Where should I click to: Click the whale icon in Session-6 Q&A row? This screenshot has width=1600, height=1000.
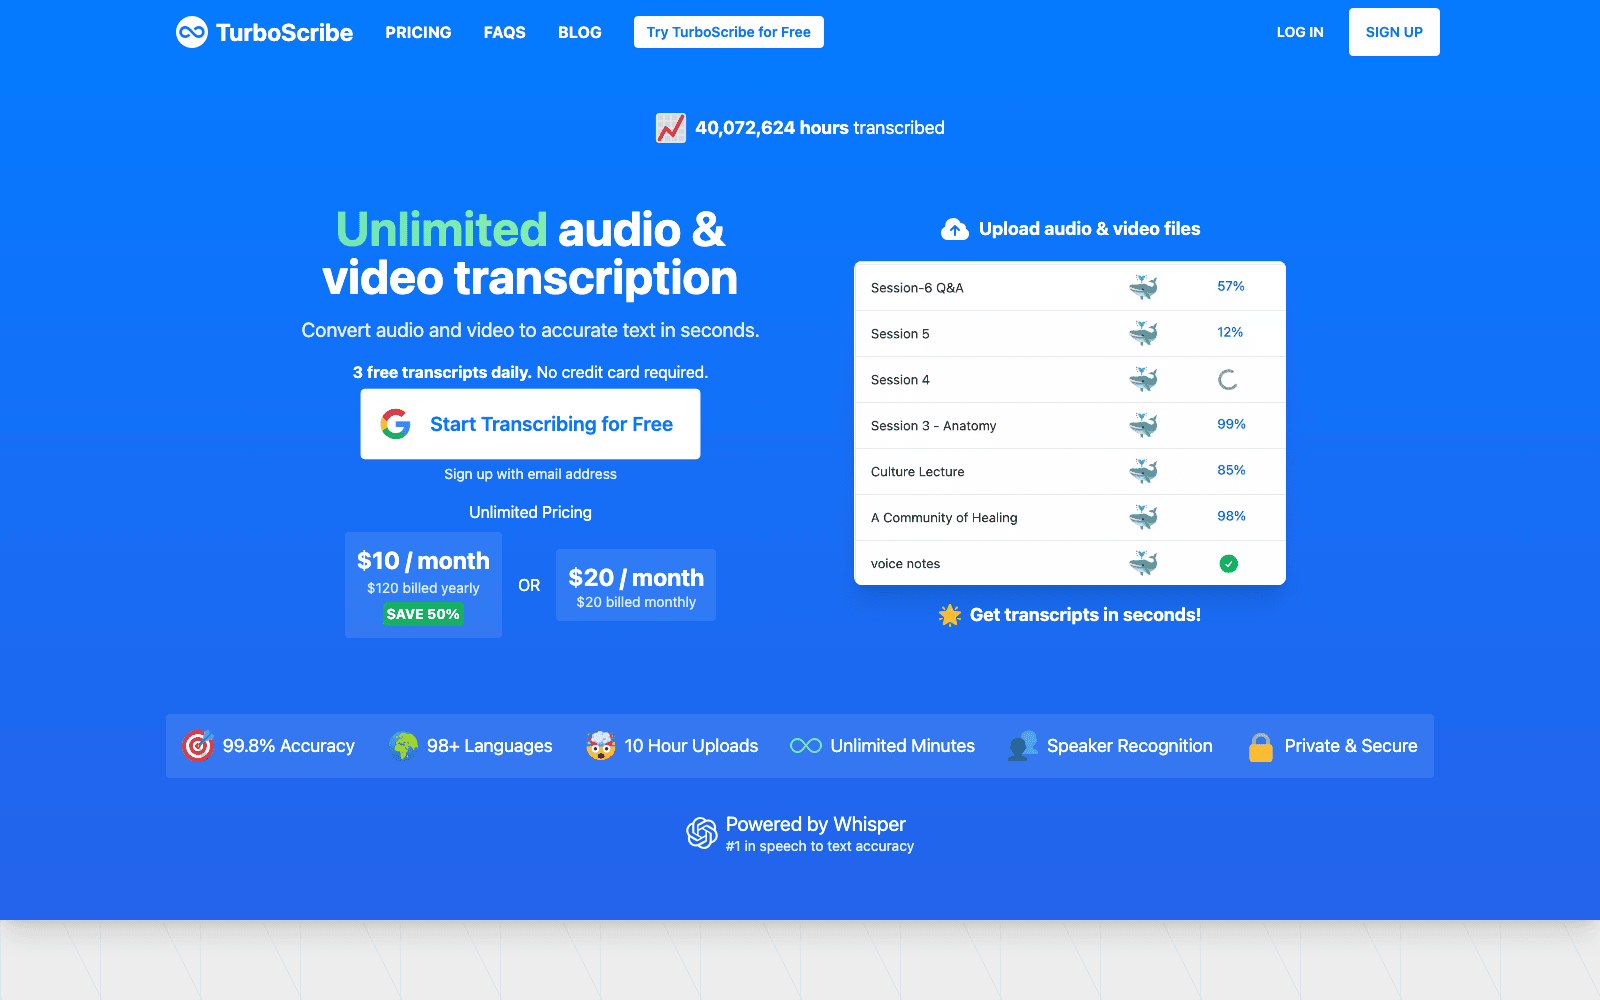click(1143, 288)
